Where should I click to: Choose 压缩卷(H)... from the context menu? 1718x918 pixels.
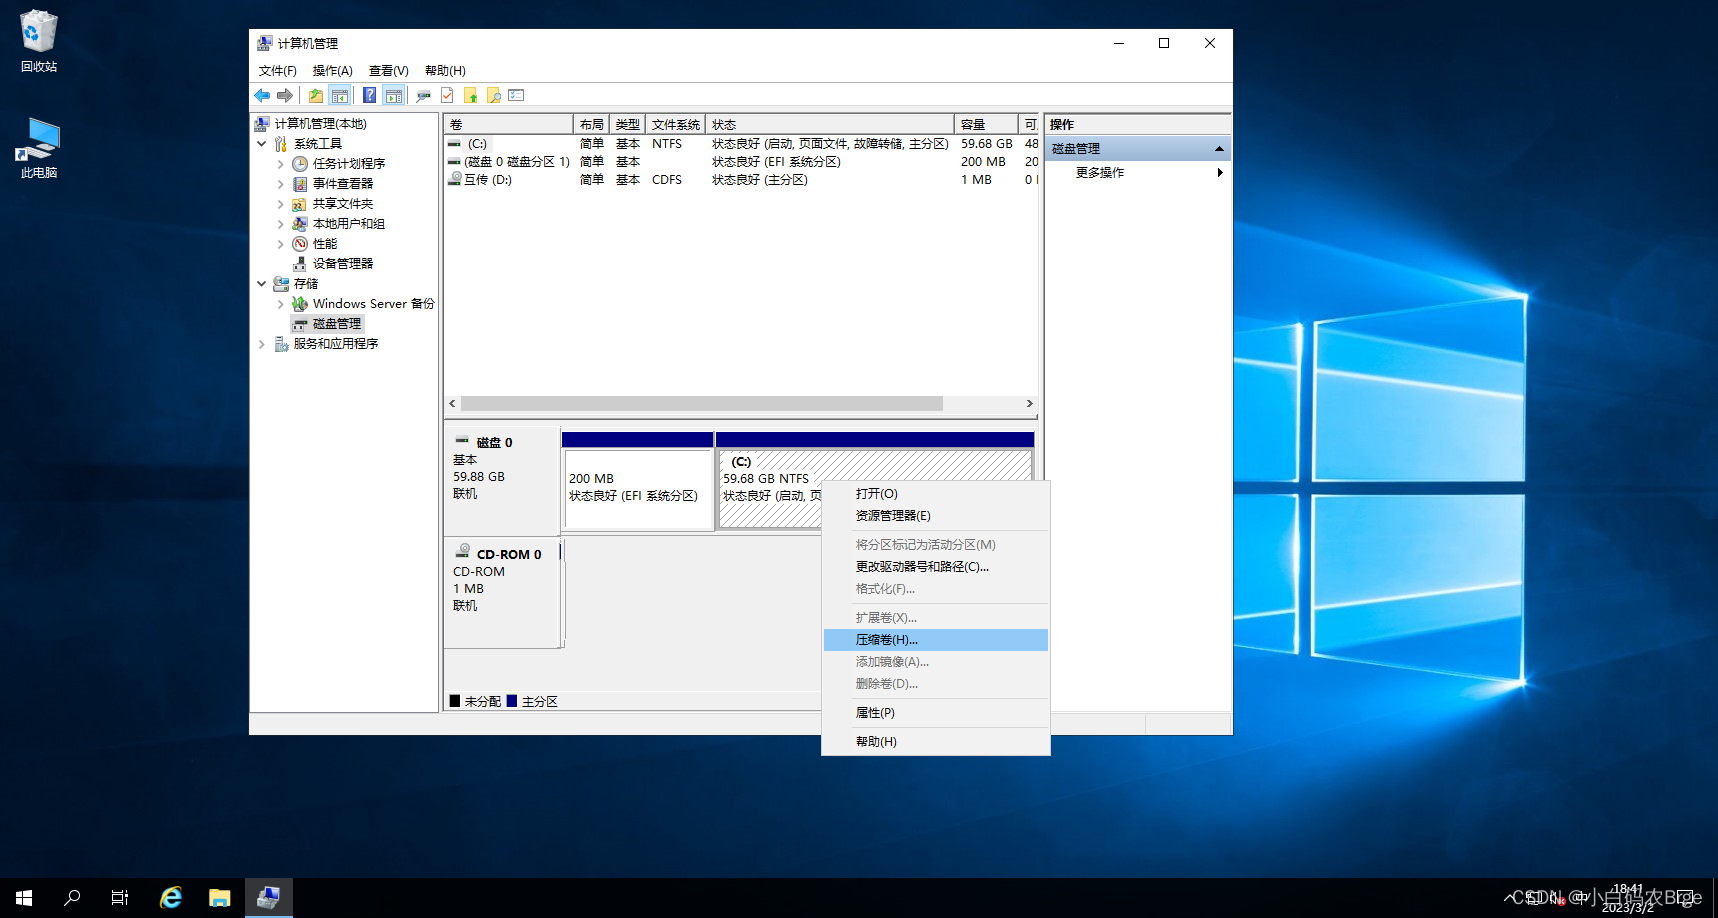(x=936, y=640)
